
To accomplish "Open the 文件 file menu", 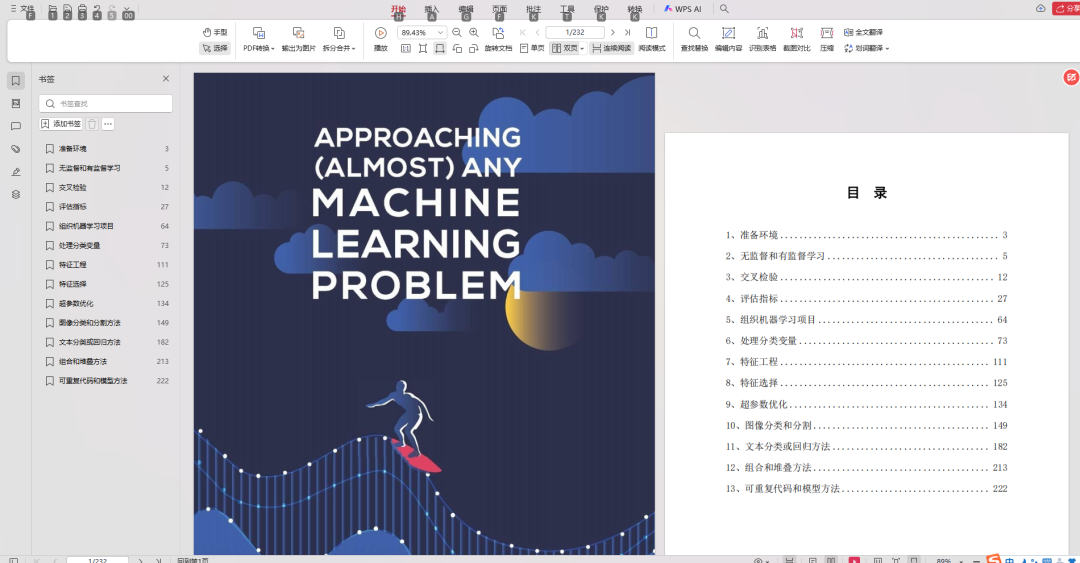I will [22, 9].
